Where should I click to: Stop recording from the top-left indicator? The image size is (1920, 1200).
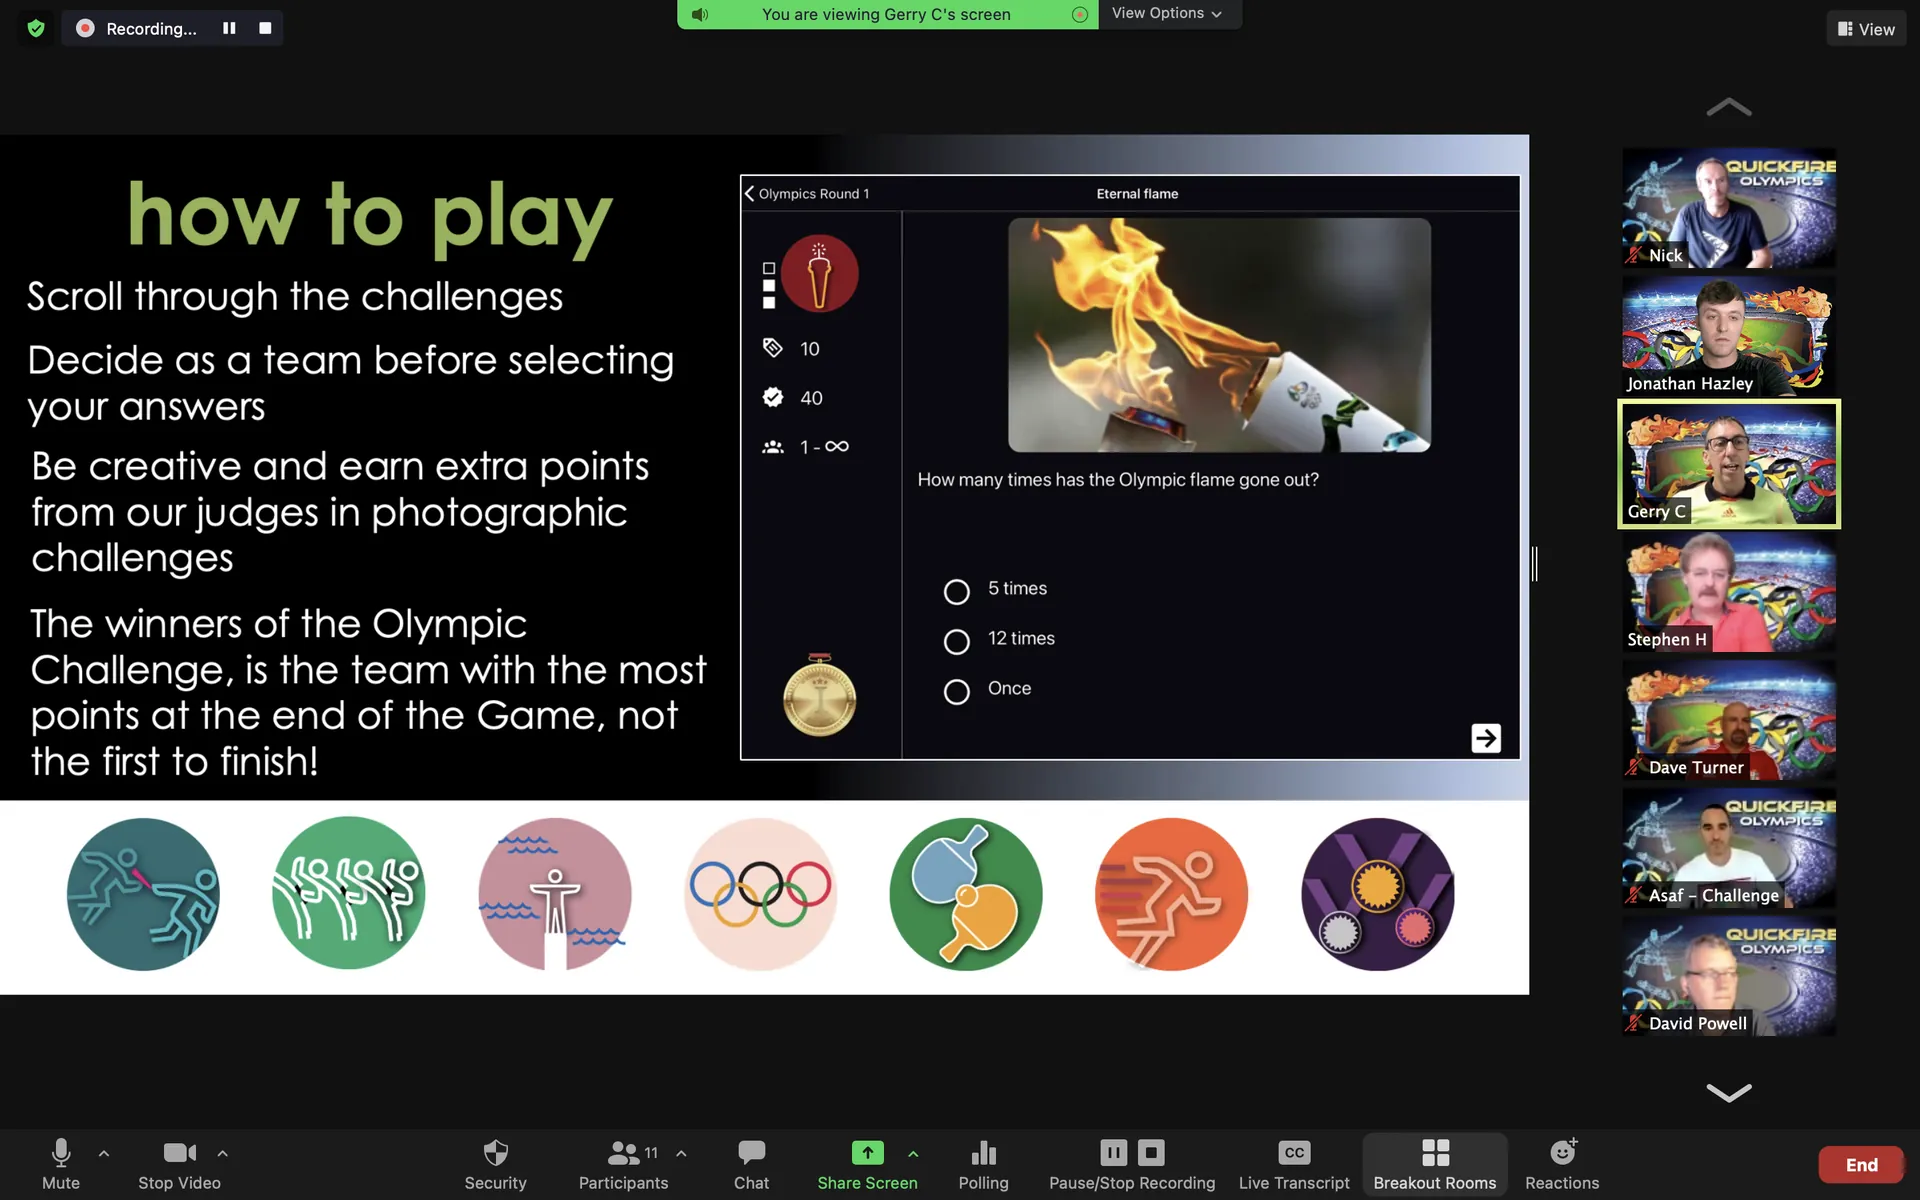click(x=265, y=28)
